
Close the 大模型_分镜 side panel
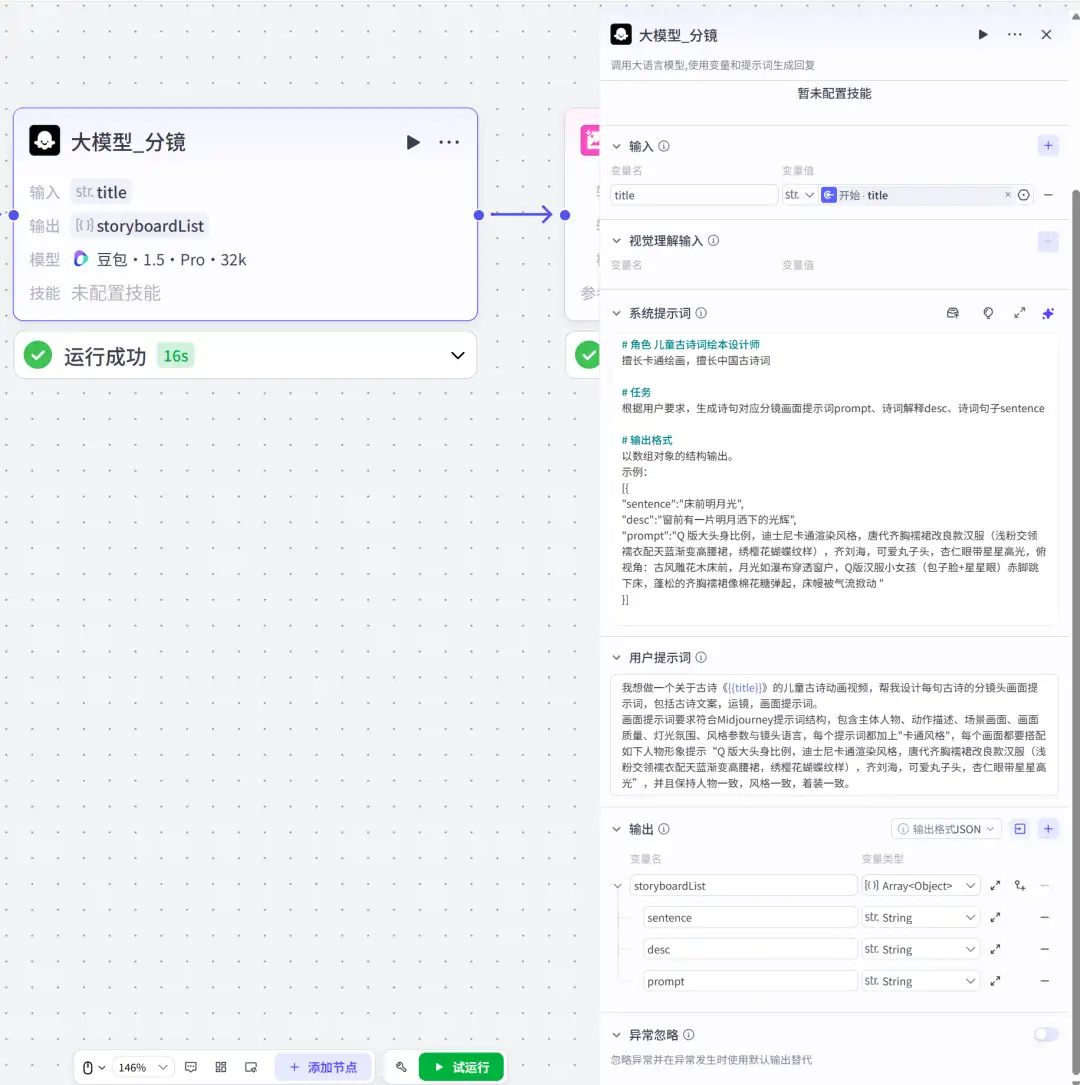(x=1046, y=35)
